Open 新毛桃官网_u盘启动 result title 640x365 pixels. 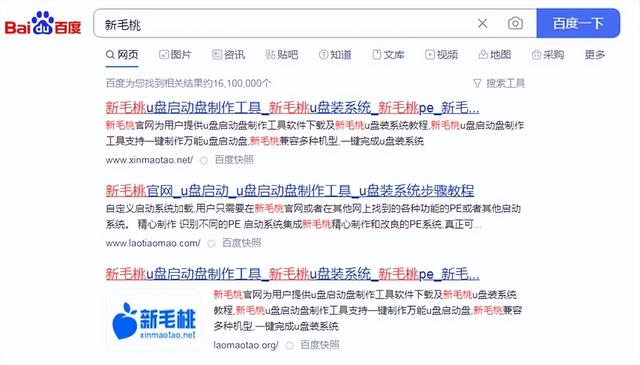pyautogui.click(x=290, y=191)
